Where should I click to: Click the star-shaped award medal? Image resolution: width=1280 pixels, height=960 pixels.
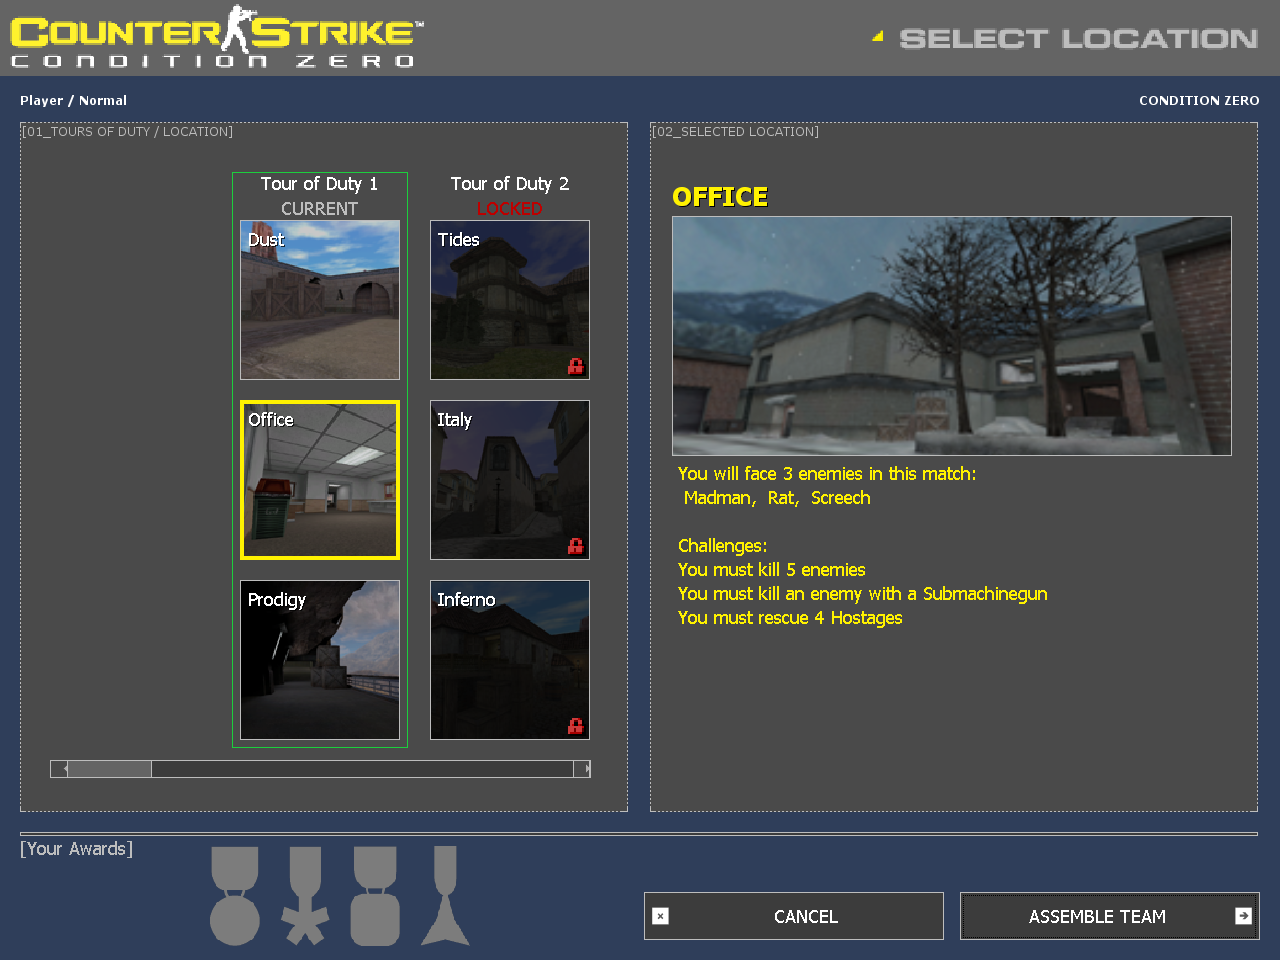click(x=305, y=896)
